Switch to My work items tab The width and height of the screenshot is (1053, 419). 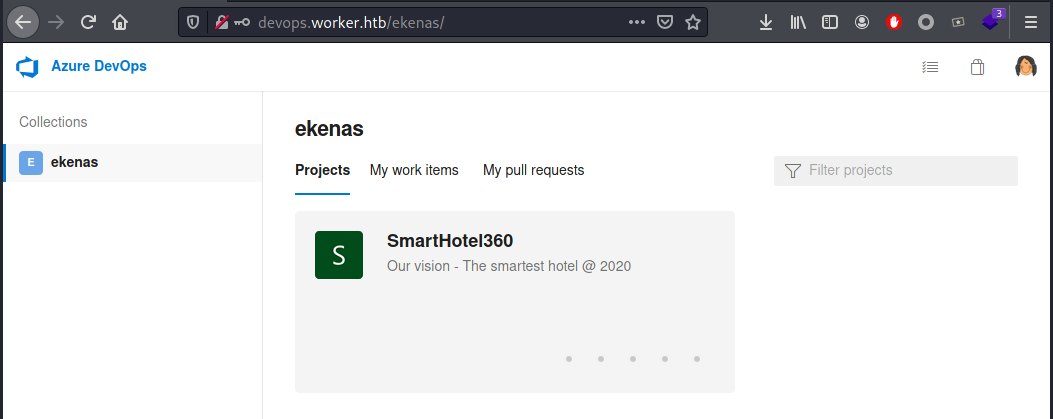[x=414, y=171]
